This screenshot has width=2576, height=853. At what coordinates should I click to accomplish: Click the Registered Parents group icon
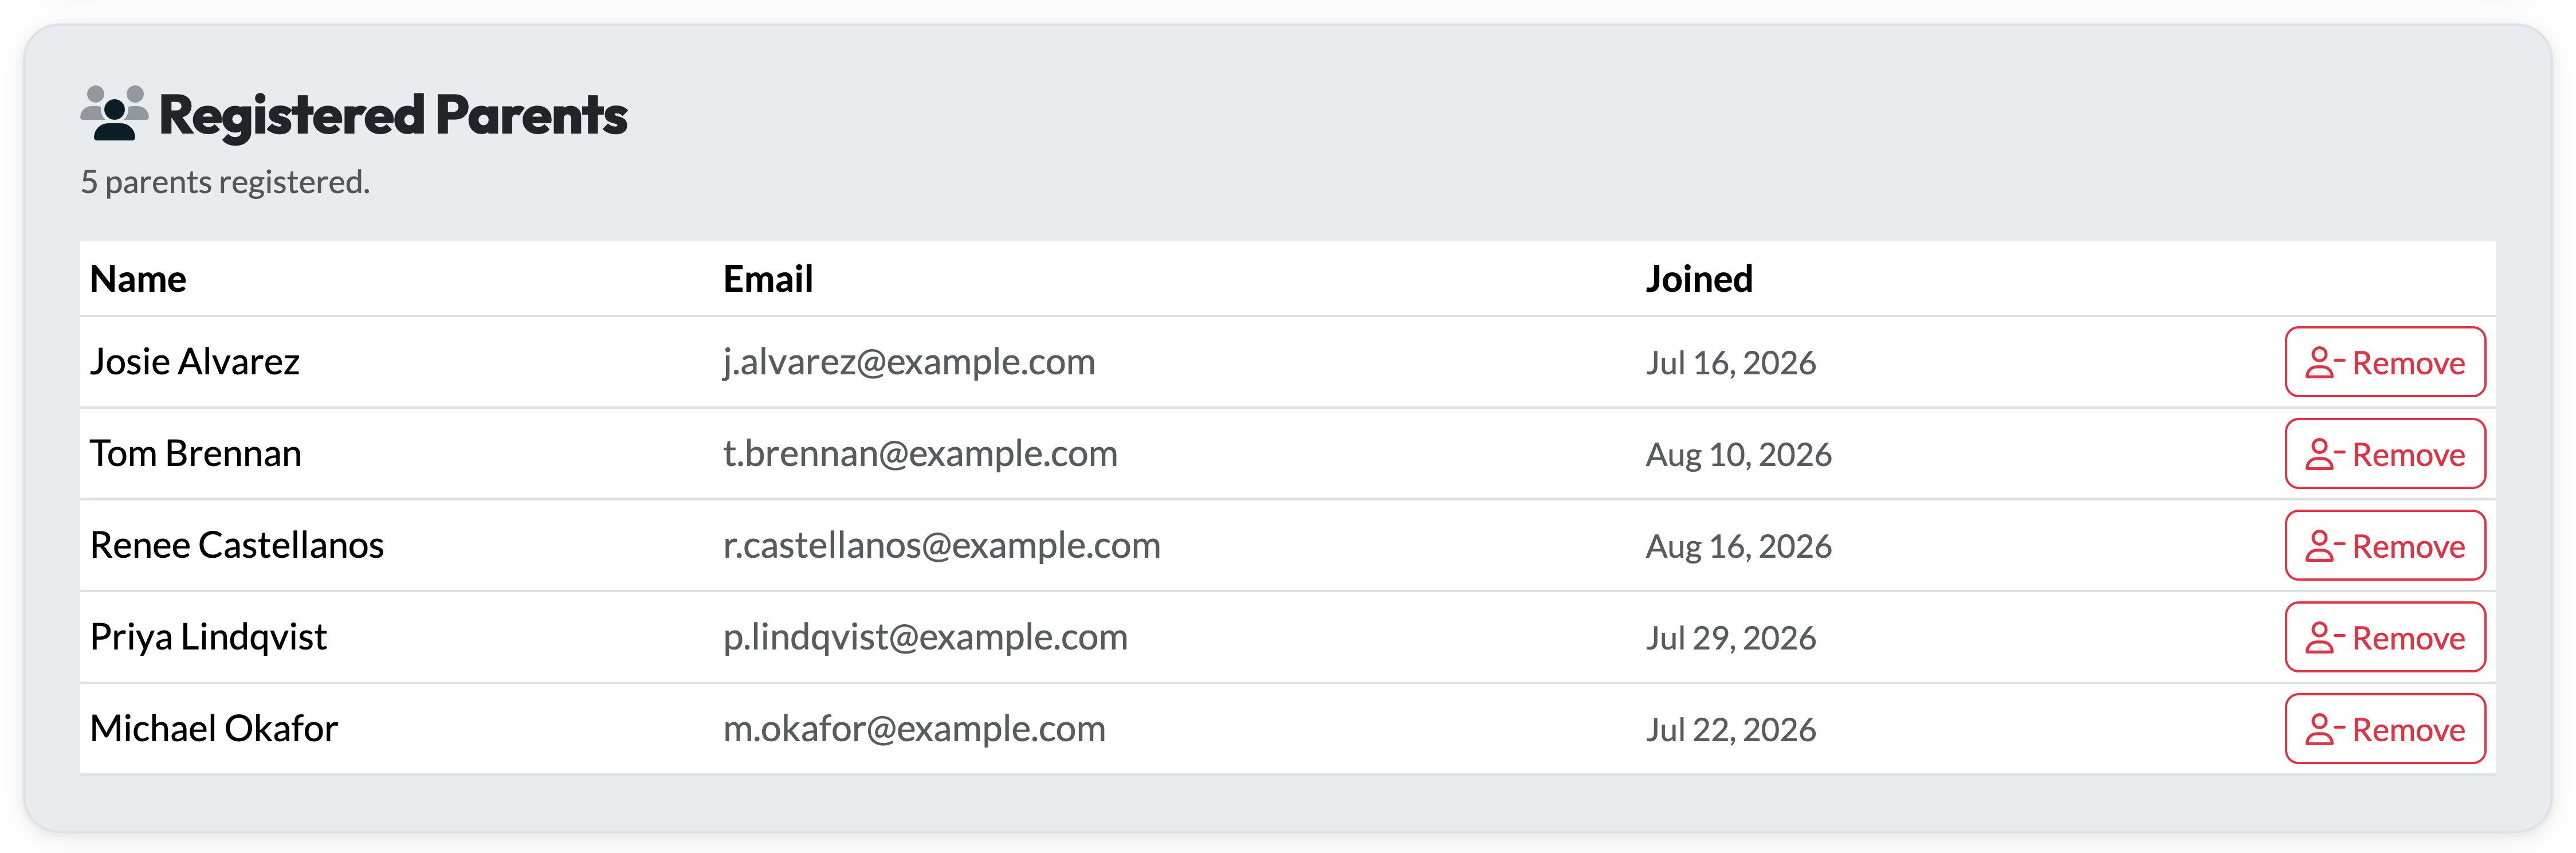pyautogui.click(x=114, y=113)
